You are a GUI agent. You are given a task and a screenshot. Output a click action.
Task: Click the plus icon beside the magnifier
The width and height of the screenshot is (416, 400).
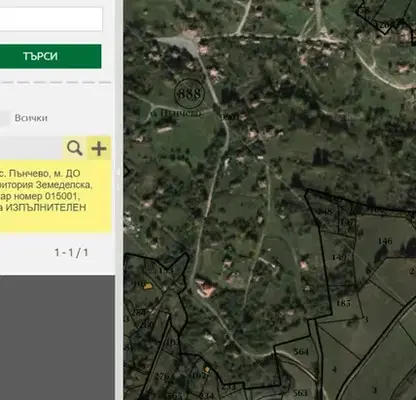pos(99,148)
